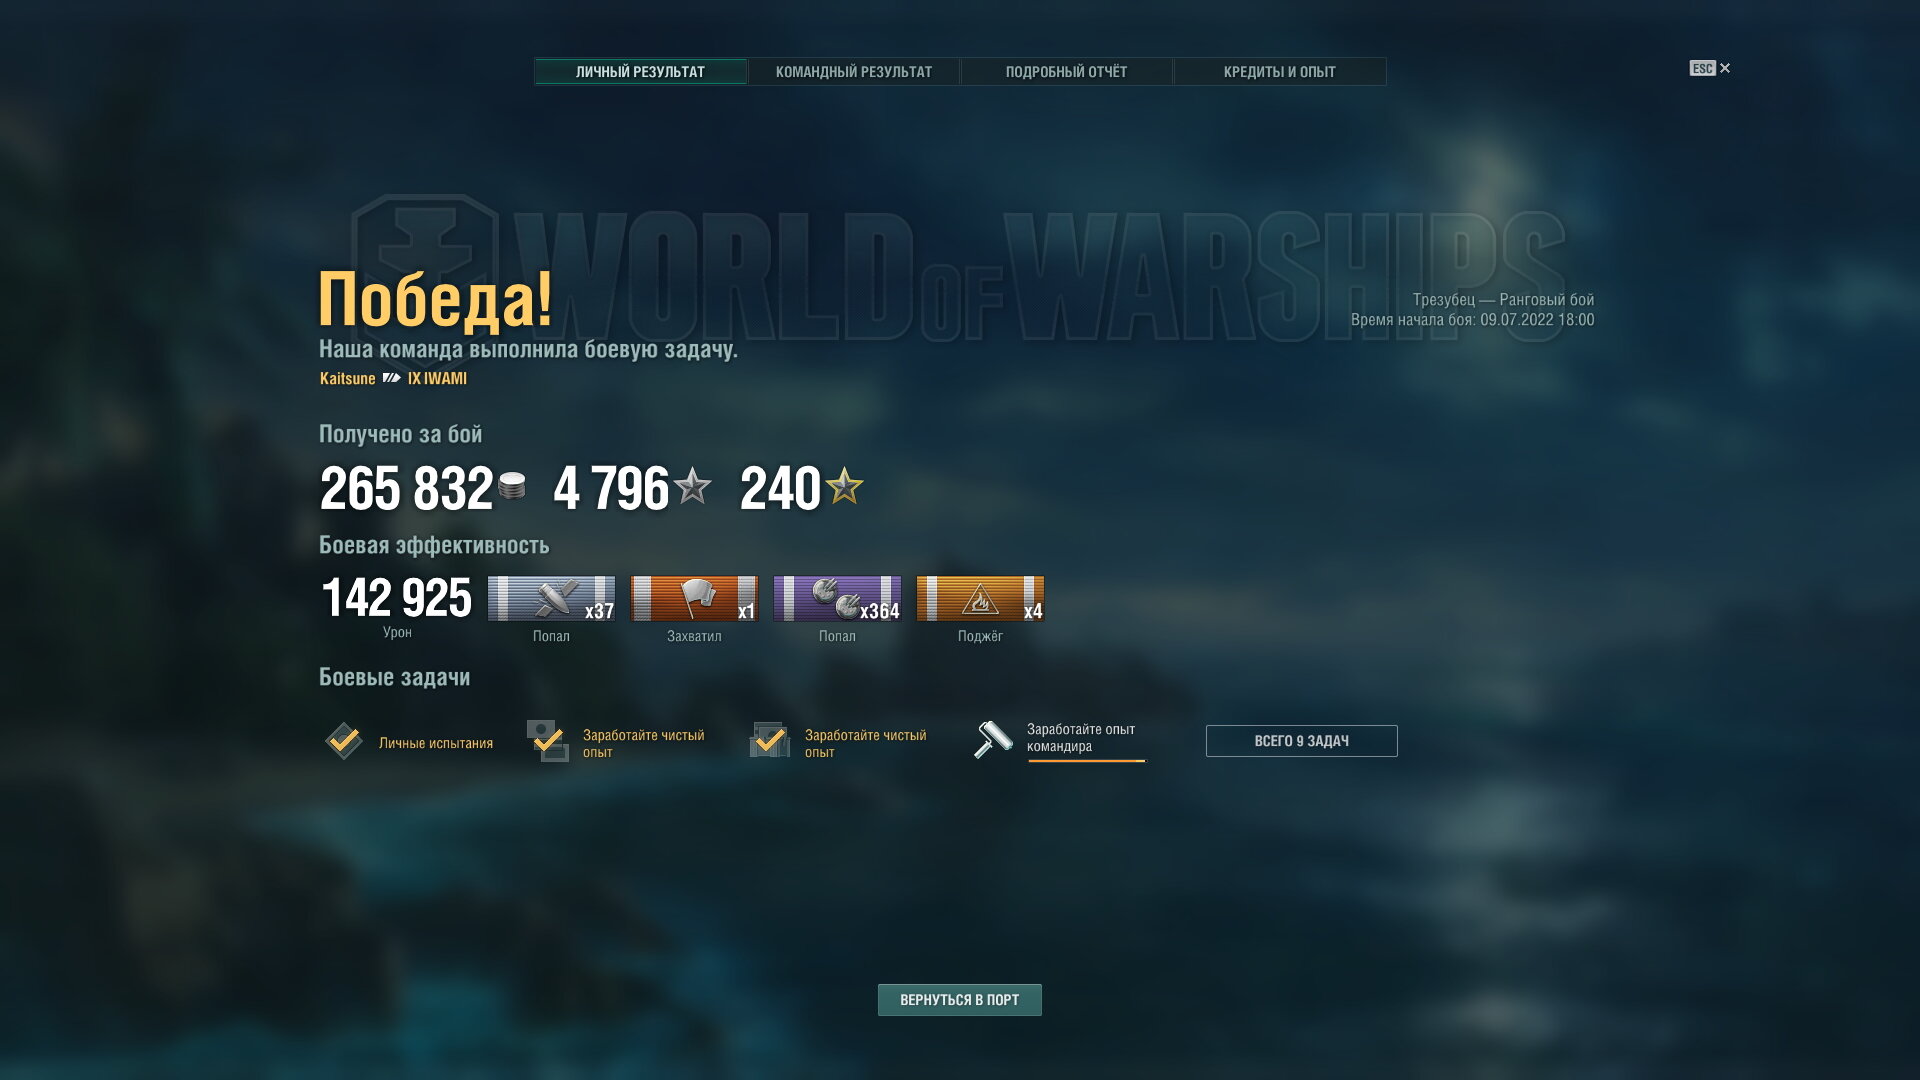1920x1080 pixels.
Task: Click the silver star experience icon
Action: tap(692, 487)
